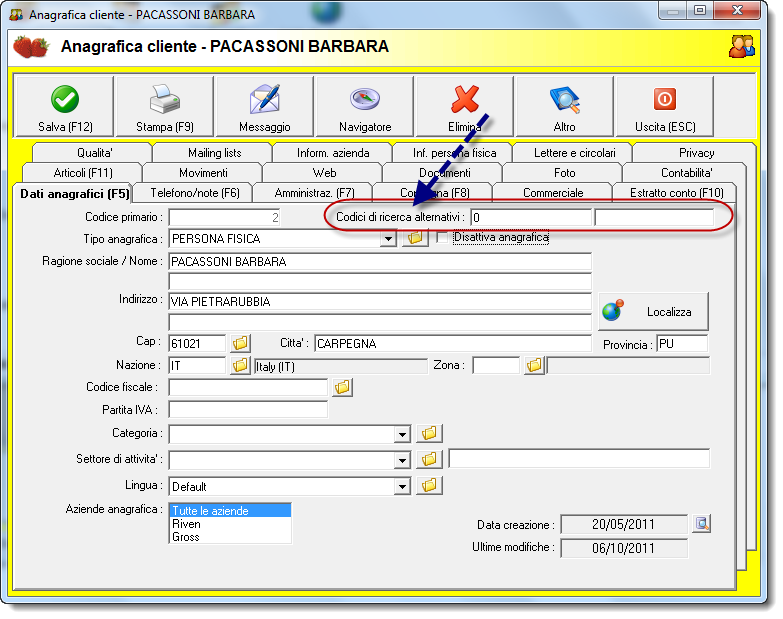Click the Provincia field with PU

coord(682,343)
